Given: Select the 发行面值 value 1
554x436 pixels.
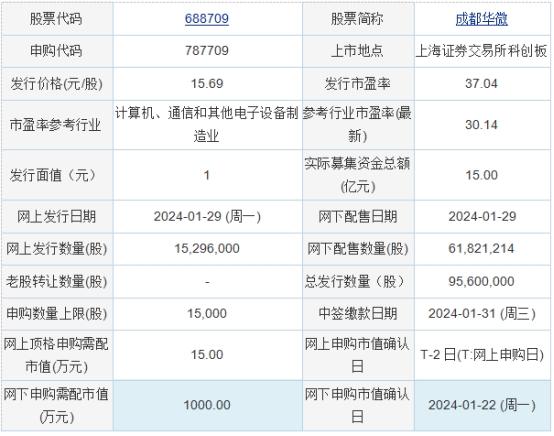Looking at the screenshot, I should [x=207, y=175].
